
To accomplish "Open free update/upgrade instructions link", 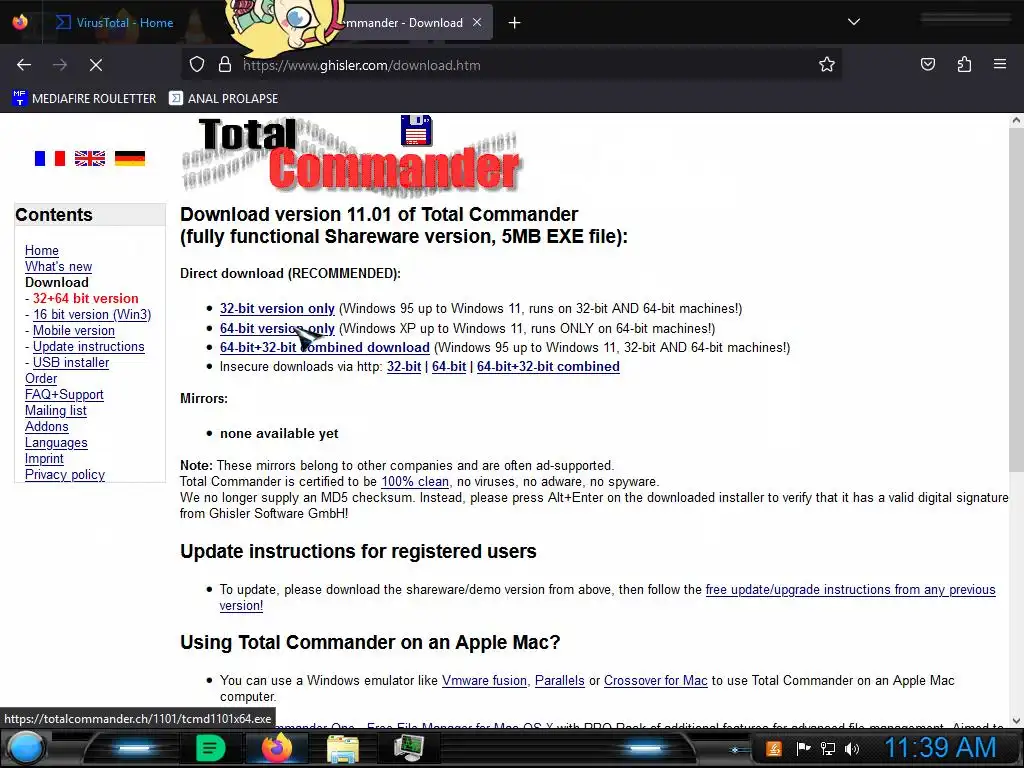I will coord(850,589).
